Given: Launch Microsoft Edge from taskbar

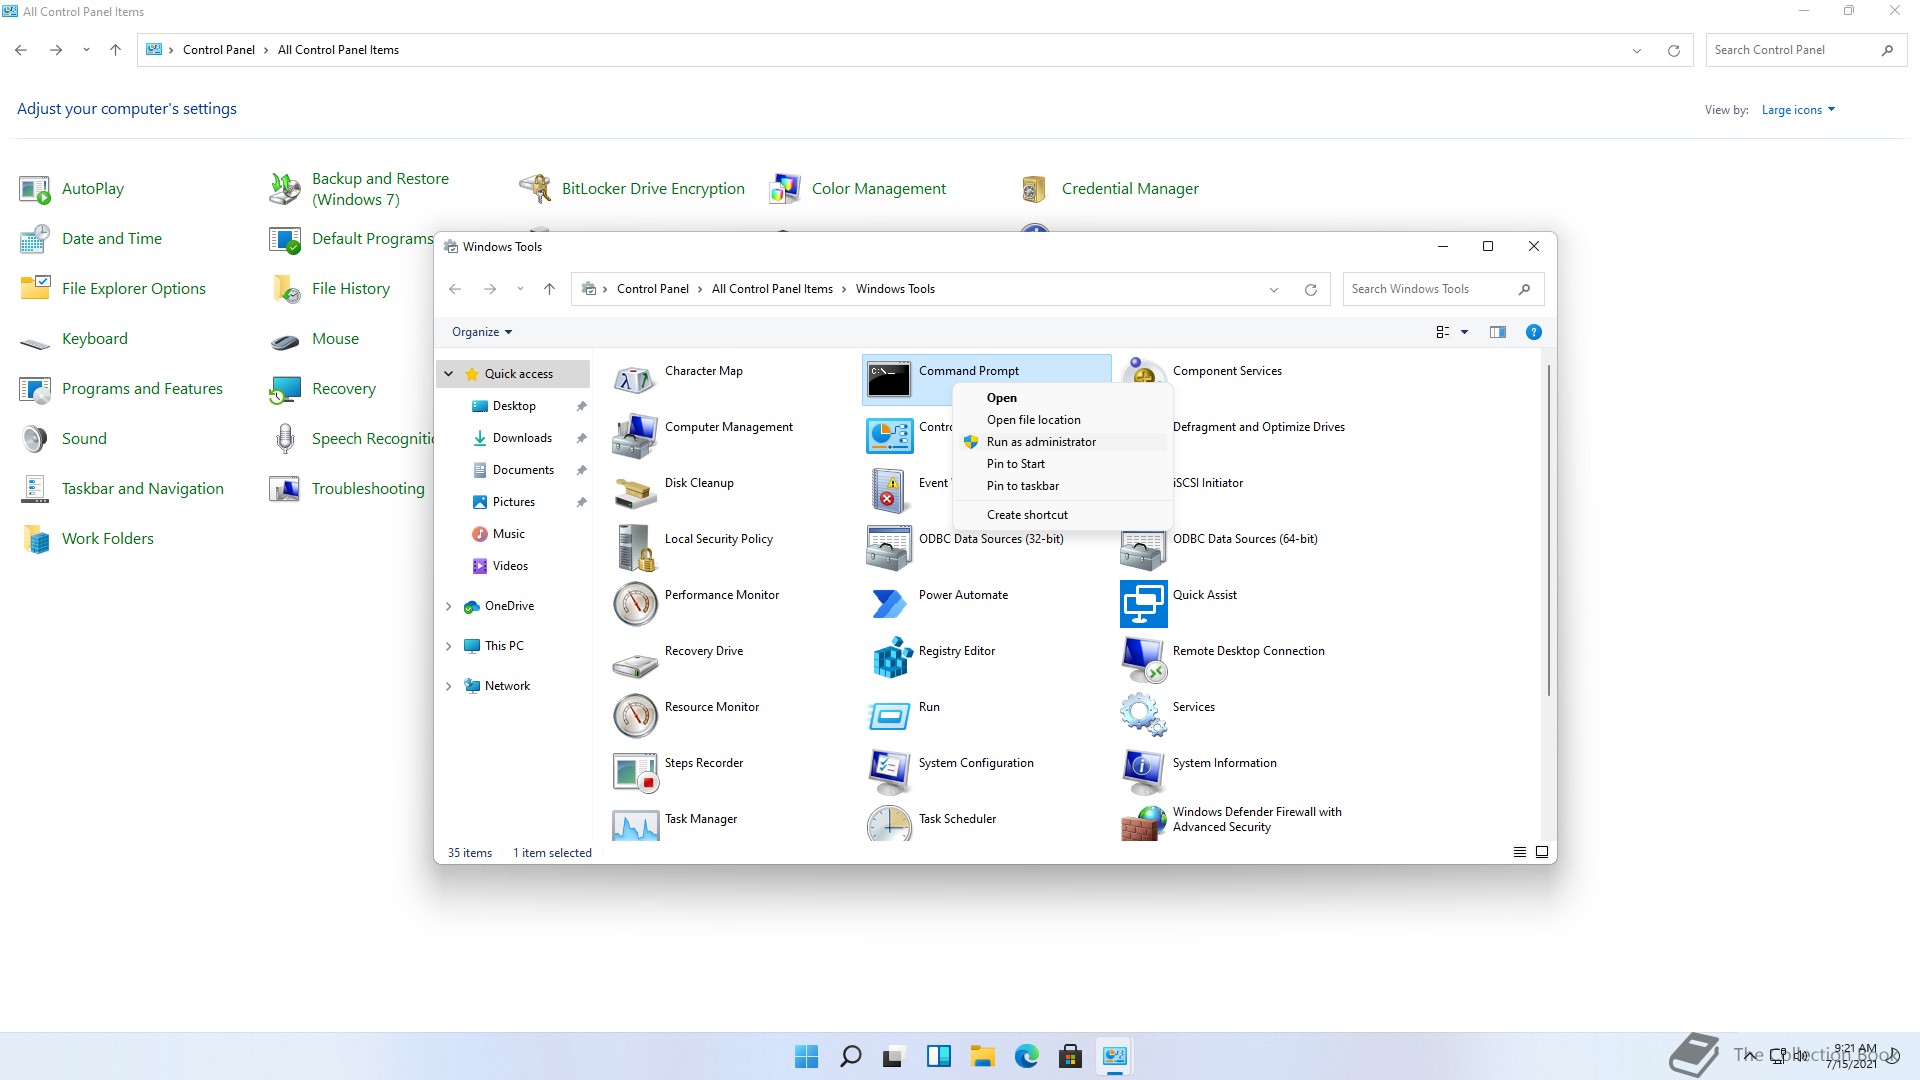Looking at the screenshot, I should (1027, 1056).
